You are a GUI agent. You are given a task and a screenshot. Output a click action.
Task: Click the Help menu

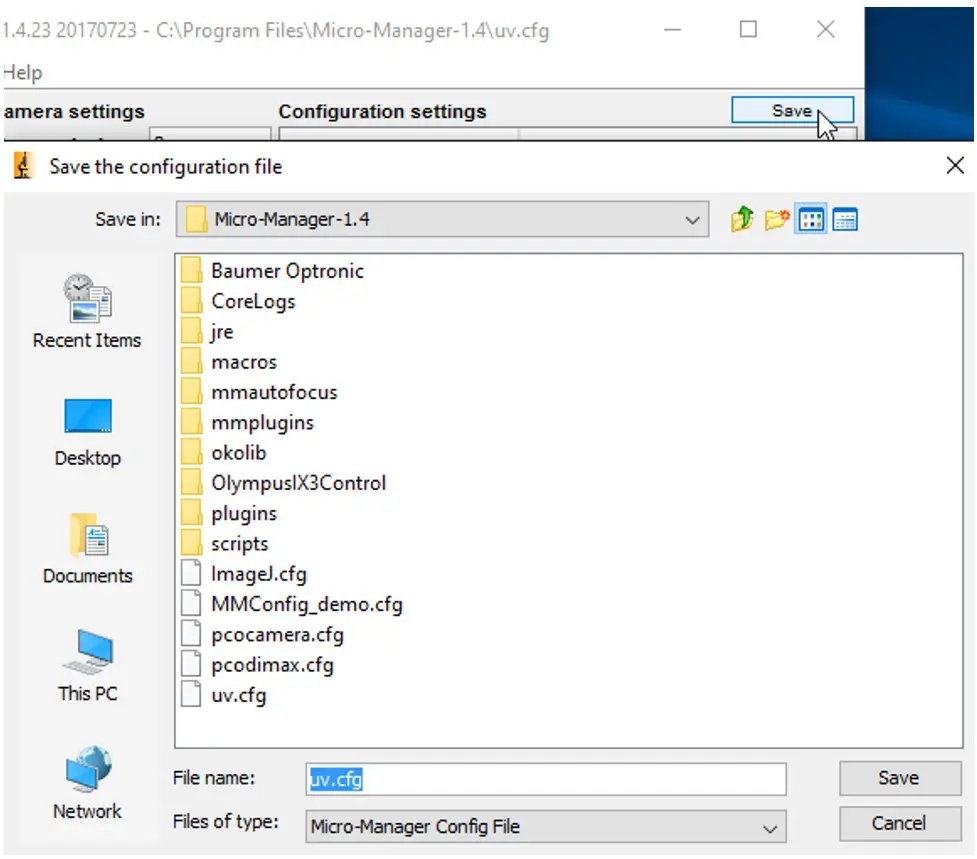[x=22, y=72]
